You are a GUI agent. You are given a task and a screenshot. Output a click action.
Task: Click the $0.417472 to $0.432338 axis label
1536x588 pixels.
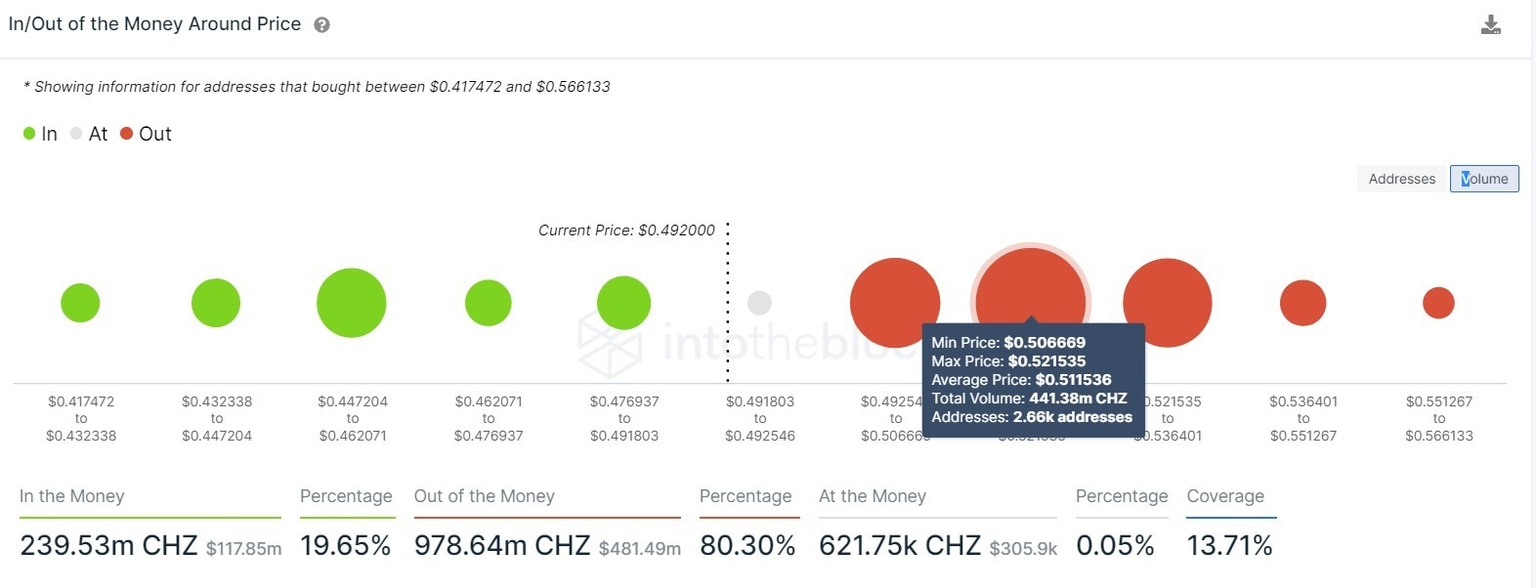pos(81,418)
